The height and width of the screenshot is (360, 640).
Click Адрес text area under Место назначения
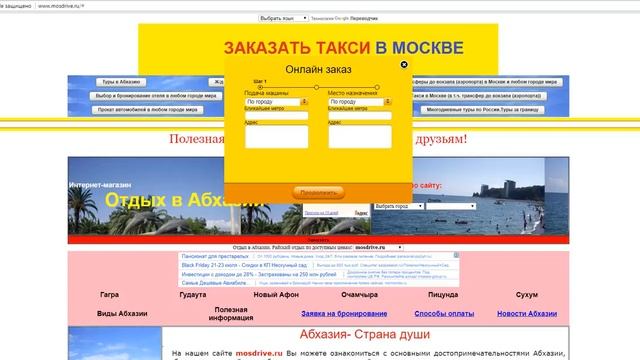pyautogui.click(x=360, y=137)
